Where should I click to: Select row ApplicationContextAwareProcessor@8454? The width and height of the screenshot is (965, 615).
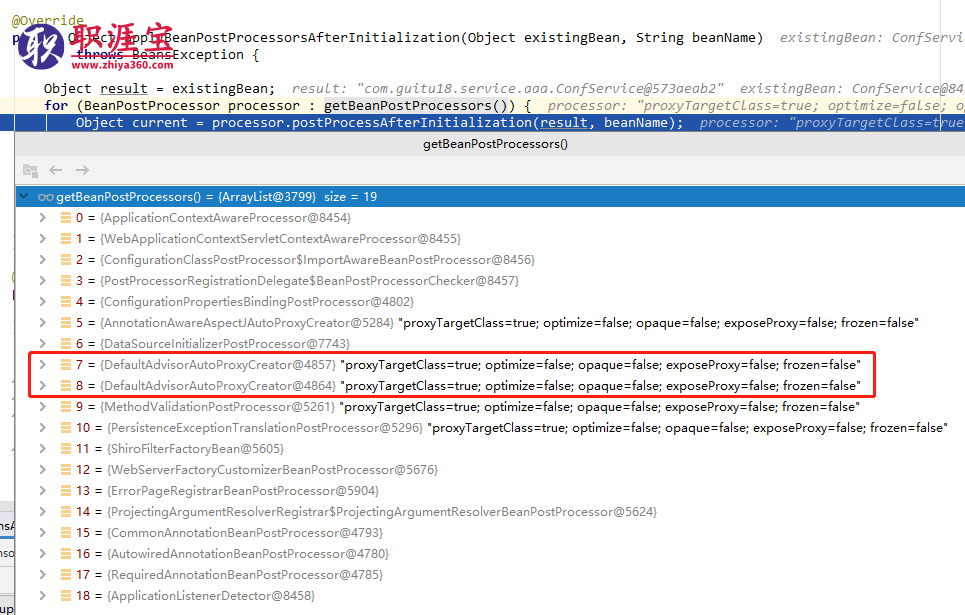tap(490, 217)
